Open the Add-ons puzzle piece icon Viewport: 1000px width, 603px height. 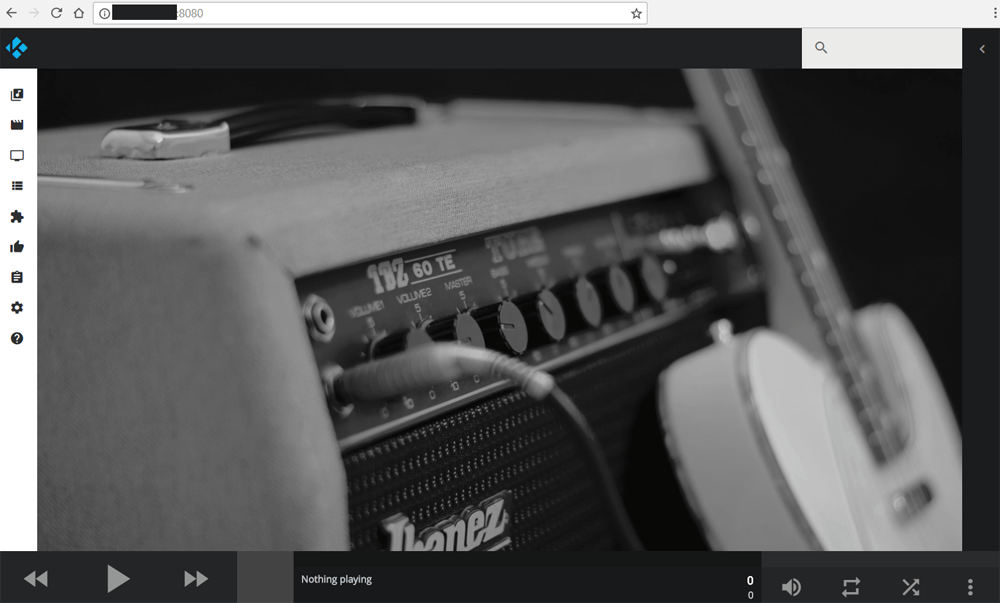pos(17,217)
